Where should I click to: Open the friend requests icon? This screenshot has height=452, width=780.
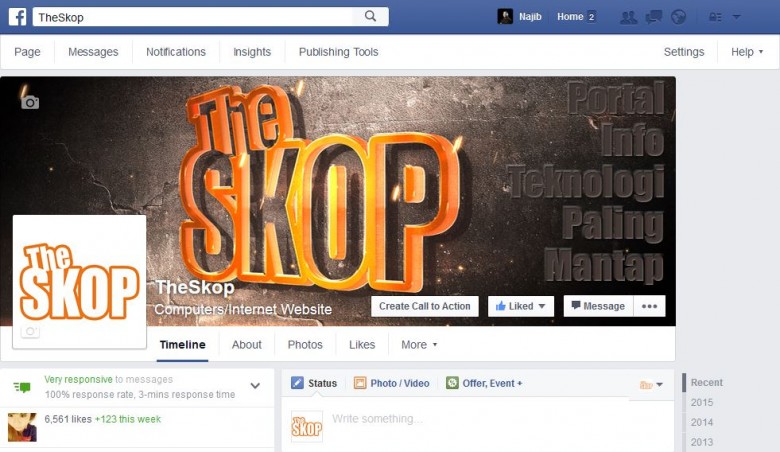click(x=629, y=17)
